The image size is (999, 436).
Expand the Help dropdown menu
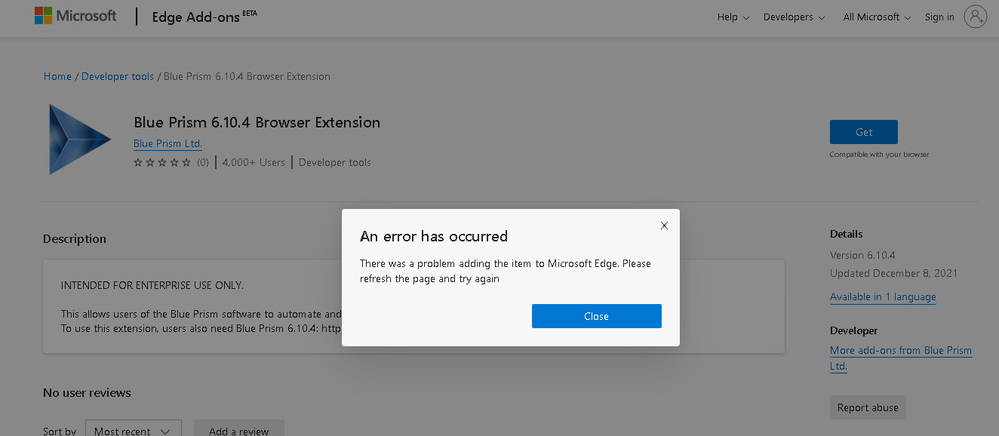[733, 17]
